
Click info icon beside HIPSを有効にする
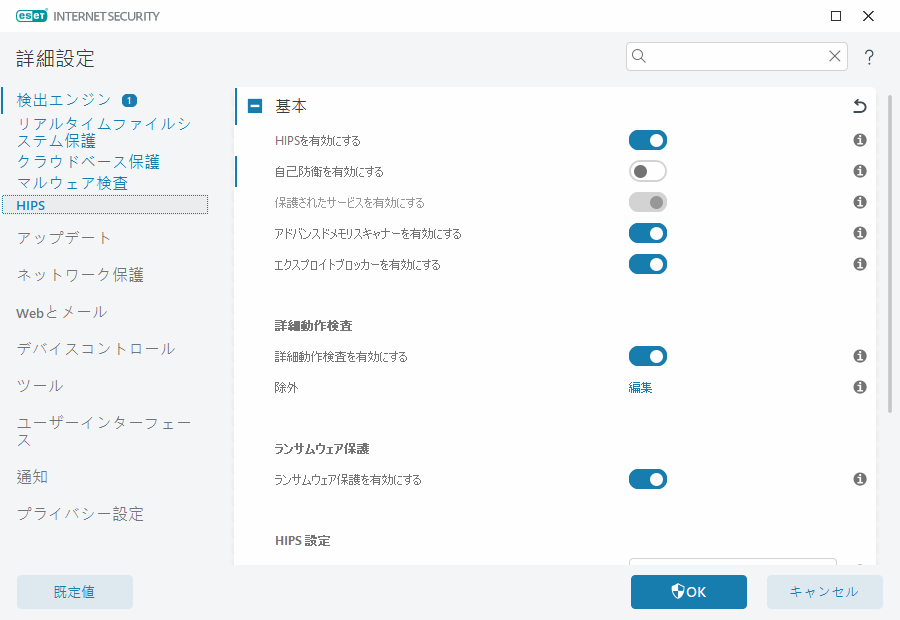pos(859,141)
